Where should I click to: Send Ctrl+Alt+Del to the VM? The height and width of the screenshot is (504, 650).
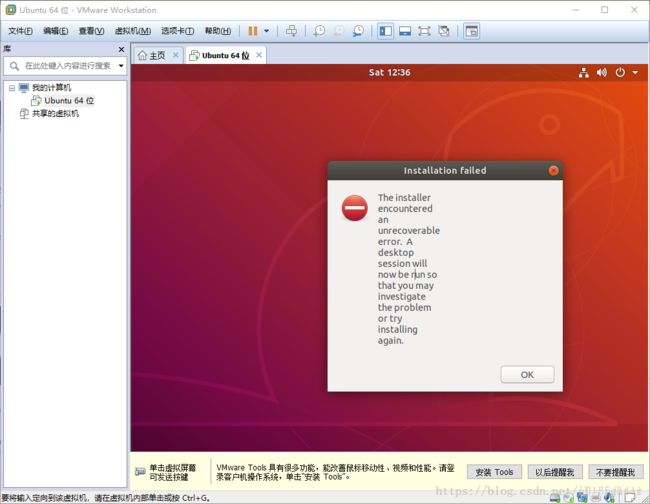pos(291,31)
